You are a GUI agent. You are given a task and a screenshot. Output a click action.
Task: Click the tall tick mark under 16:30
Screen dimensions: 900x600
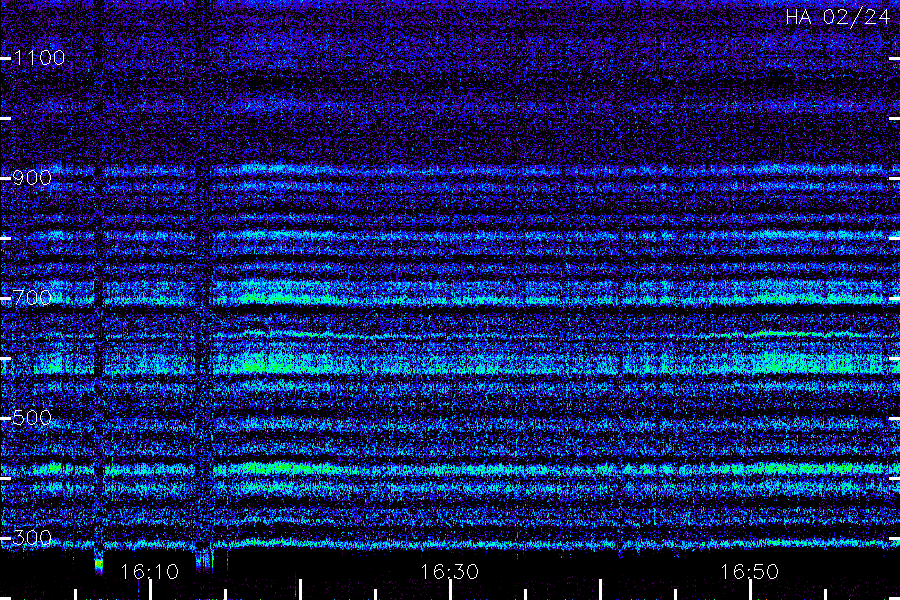pos(450,590)
